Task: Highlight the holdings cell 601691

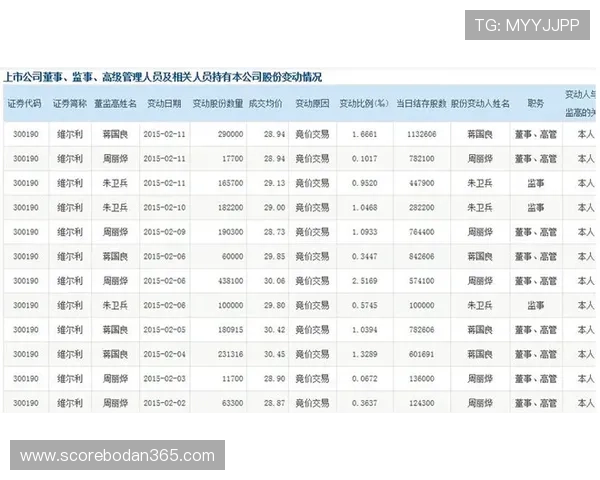Action: (422, 354)
